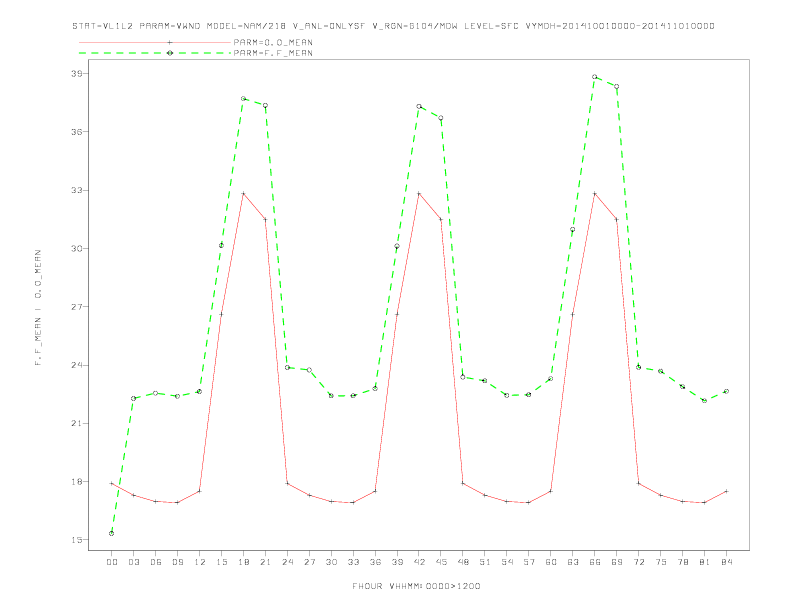The height and width of the screenshot is (612, 792).
Task: Click the x-axis forecast hour 60 label
Action: [551, 562]
